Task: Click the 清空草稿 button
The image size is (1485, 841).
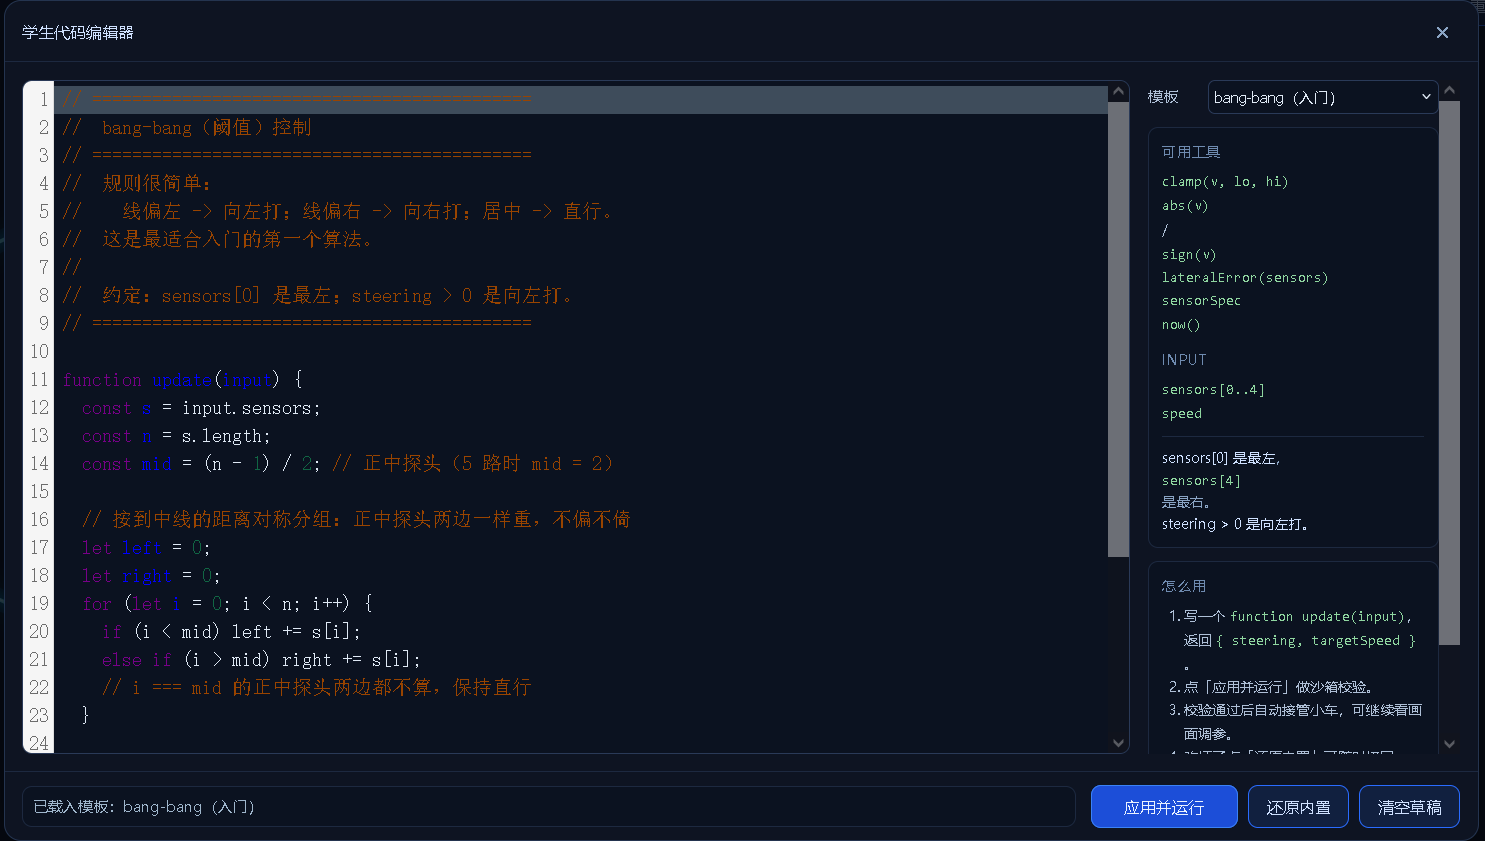Action: pos(1409,807)
